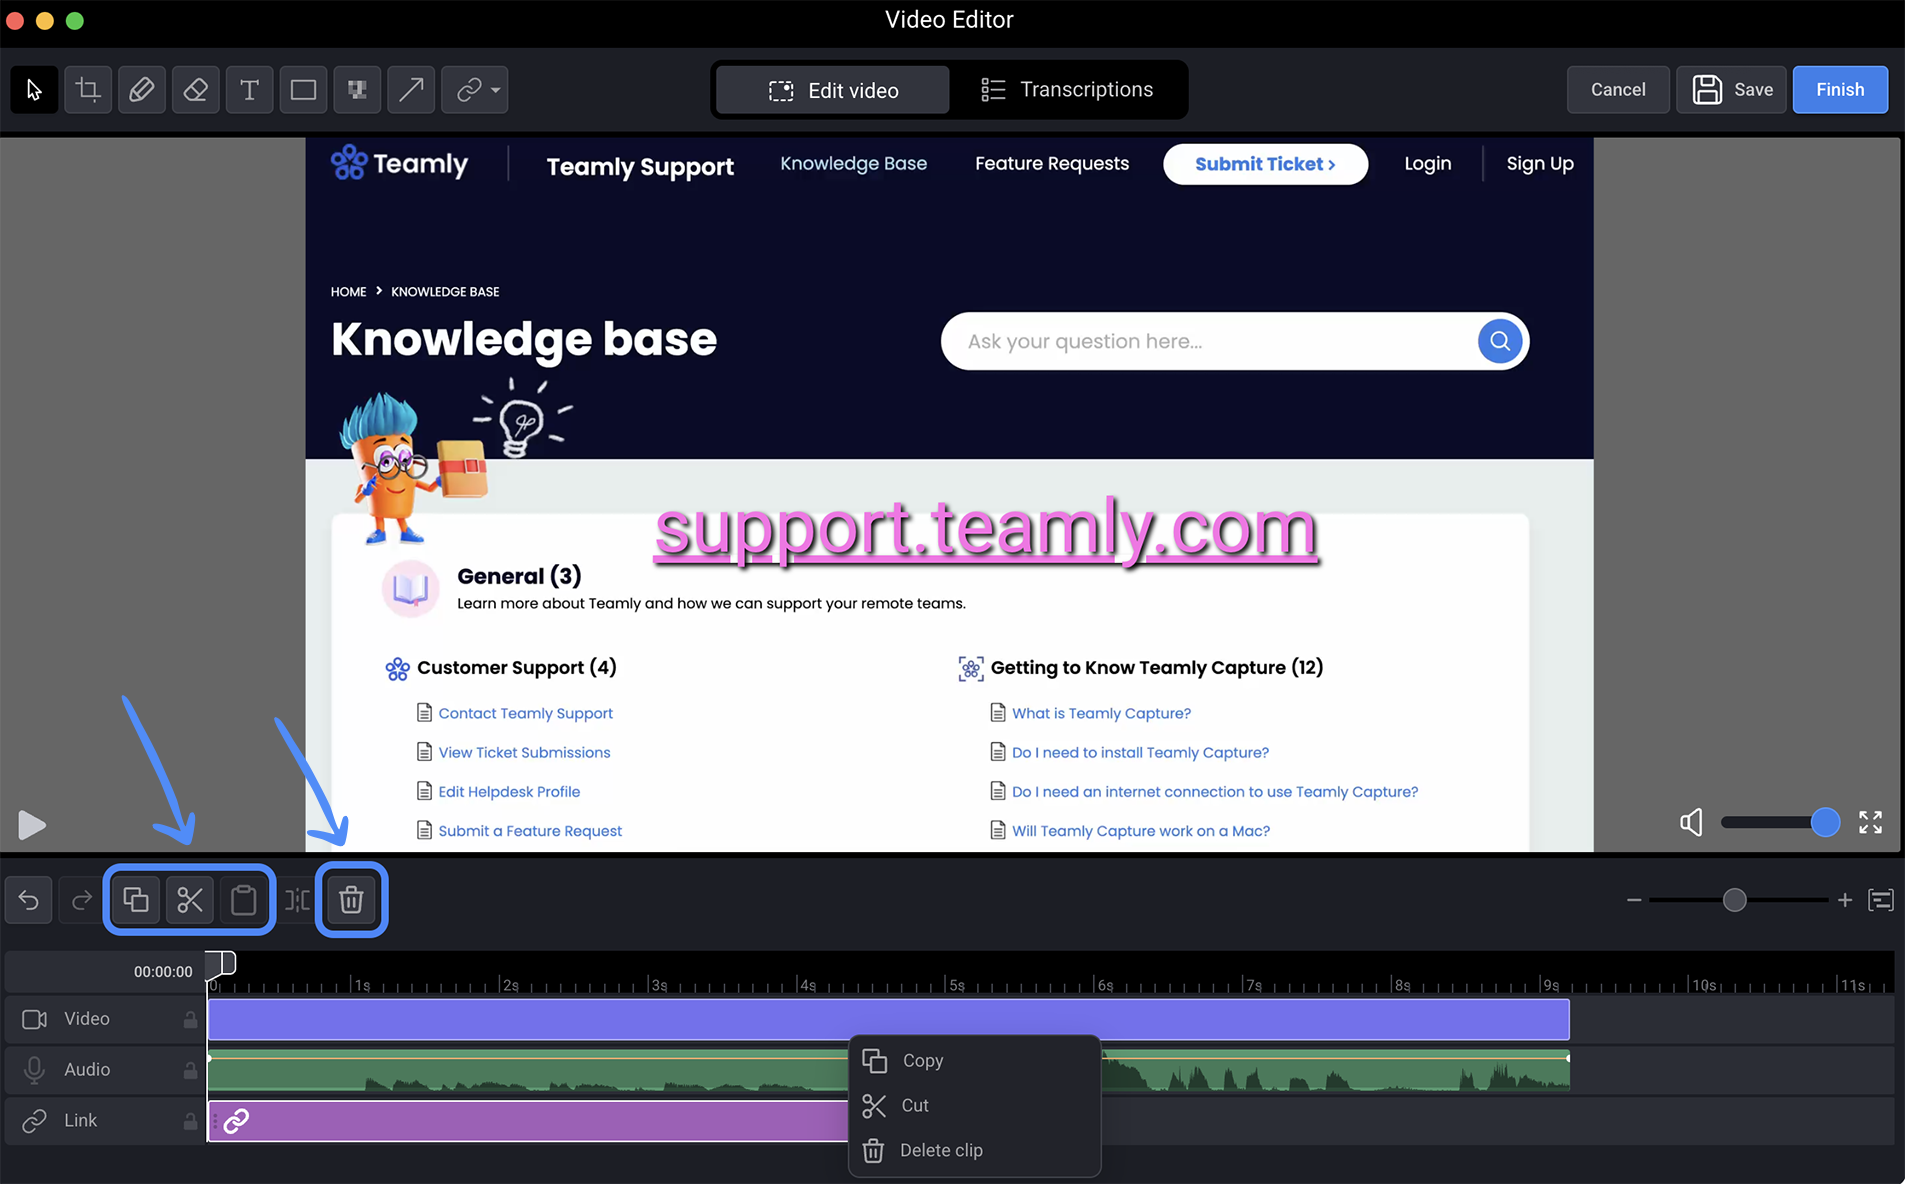Select the Text tool
The image size is (1905, 1184).
250,90
